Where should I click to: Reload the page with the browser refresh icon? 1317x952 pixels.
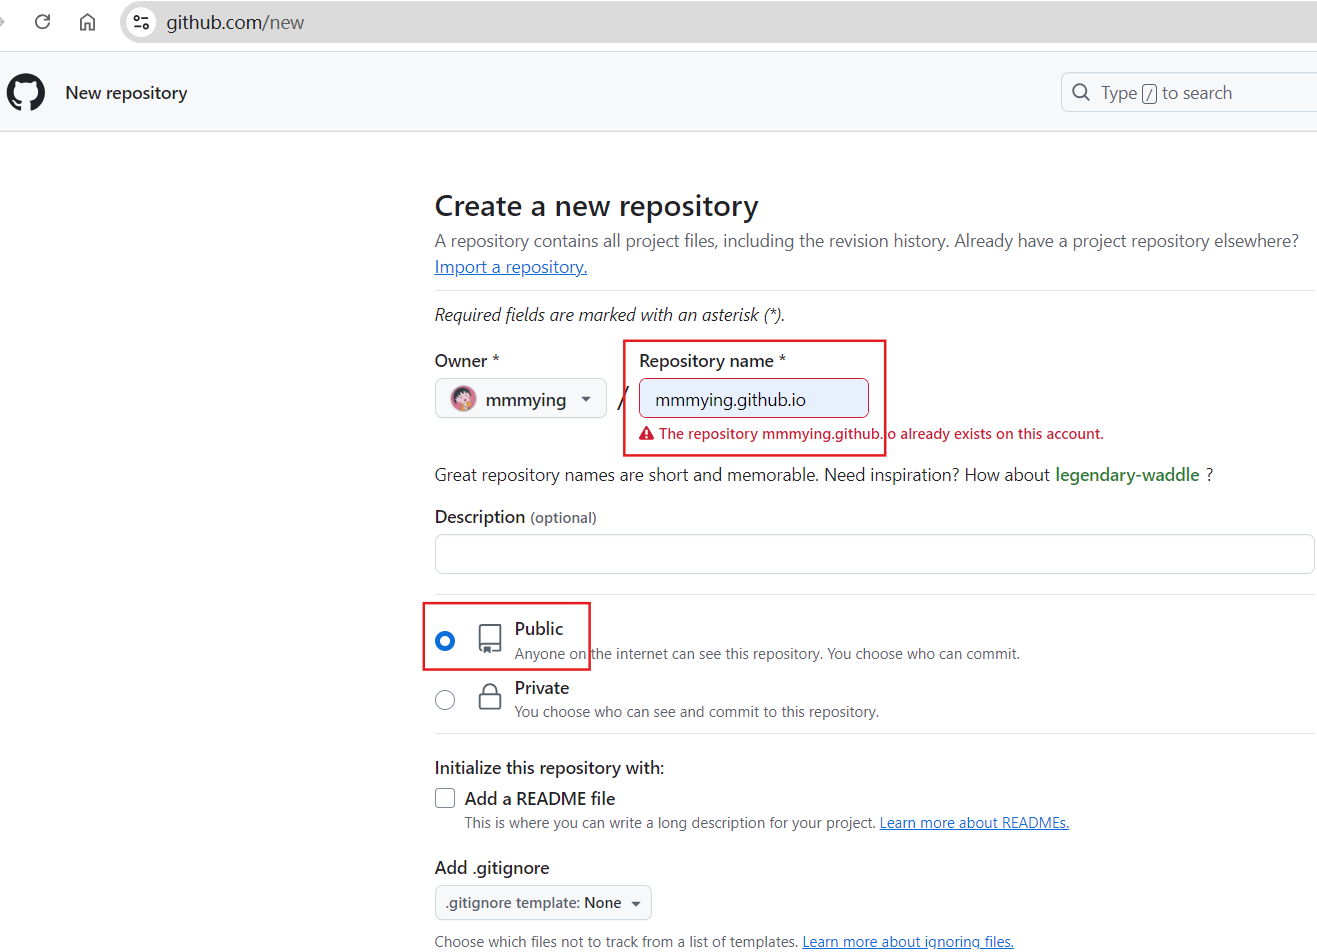point(42,22)
